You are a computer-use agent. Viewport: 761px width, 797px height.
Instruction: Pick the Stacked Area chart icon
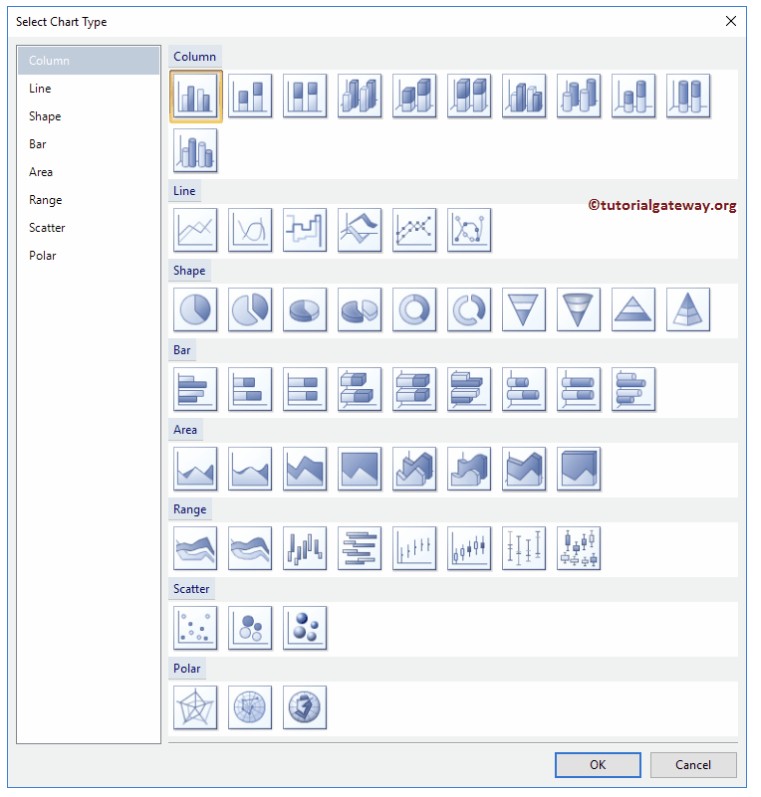point(305,469)
